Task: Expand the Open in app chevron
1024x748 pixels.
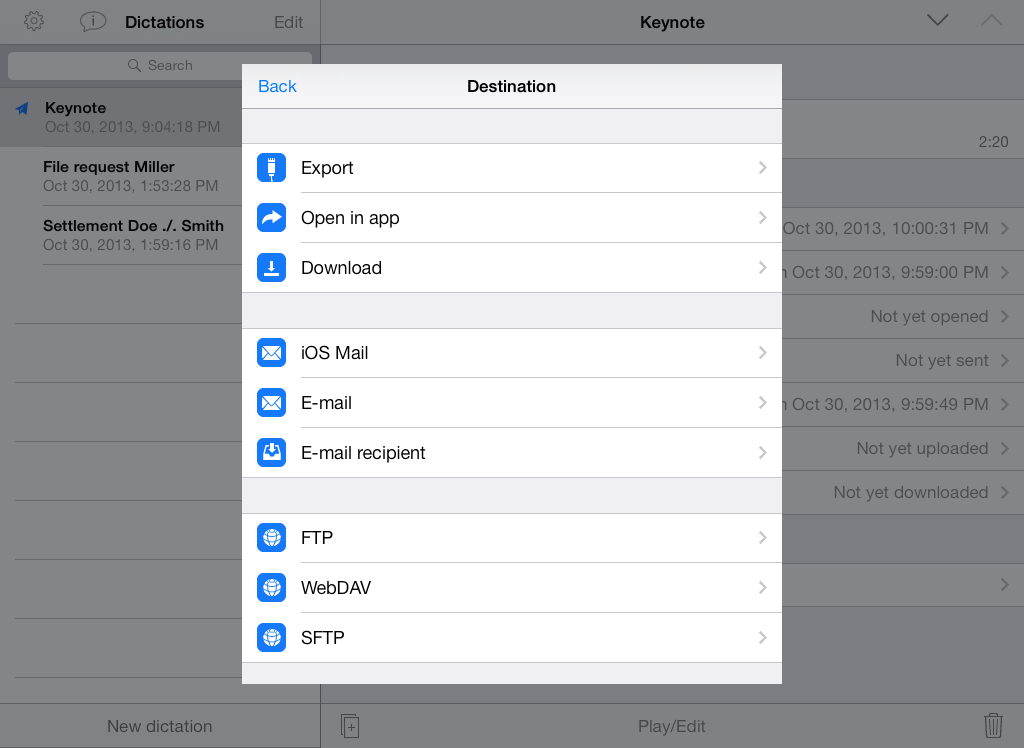Action: [x=762, y=218]
